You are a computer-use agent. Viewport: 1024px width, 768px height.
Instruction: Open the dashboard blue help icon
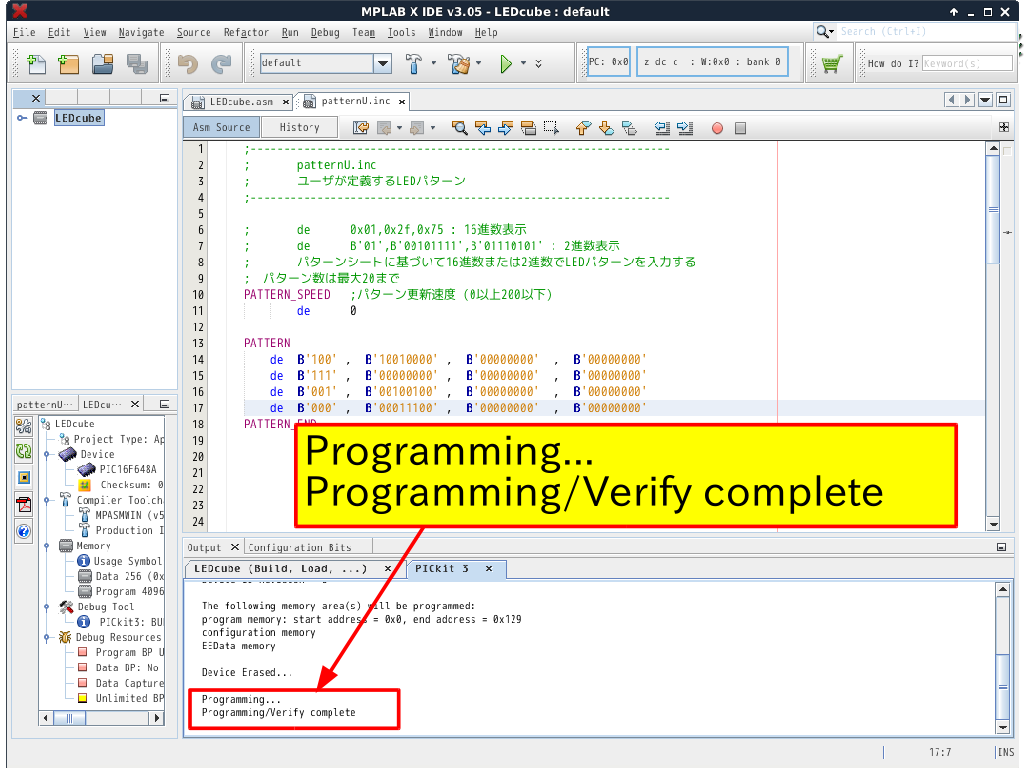pos(24,531)
